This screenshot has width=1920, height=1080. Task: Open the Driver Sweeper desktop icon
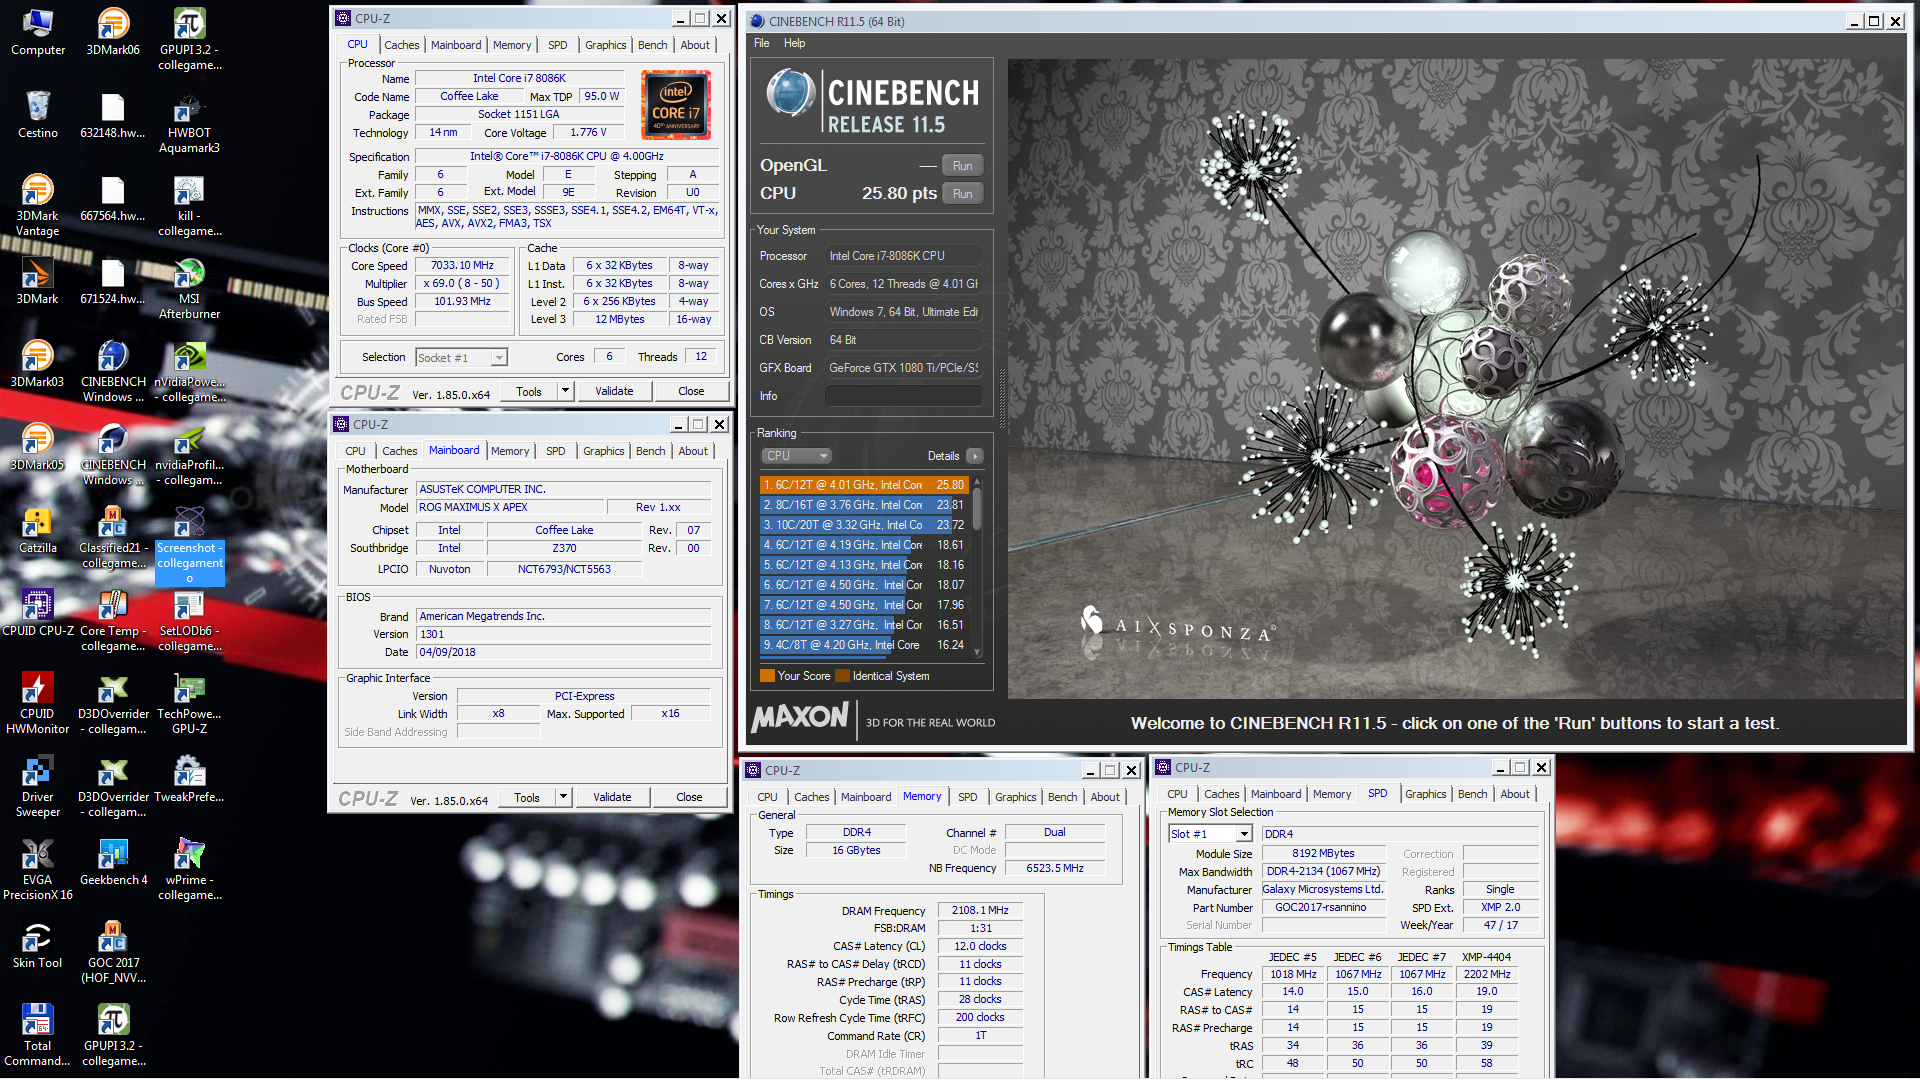click(x=38, y=787)
